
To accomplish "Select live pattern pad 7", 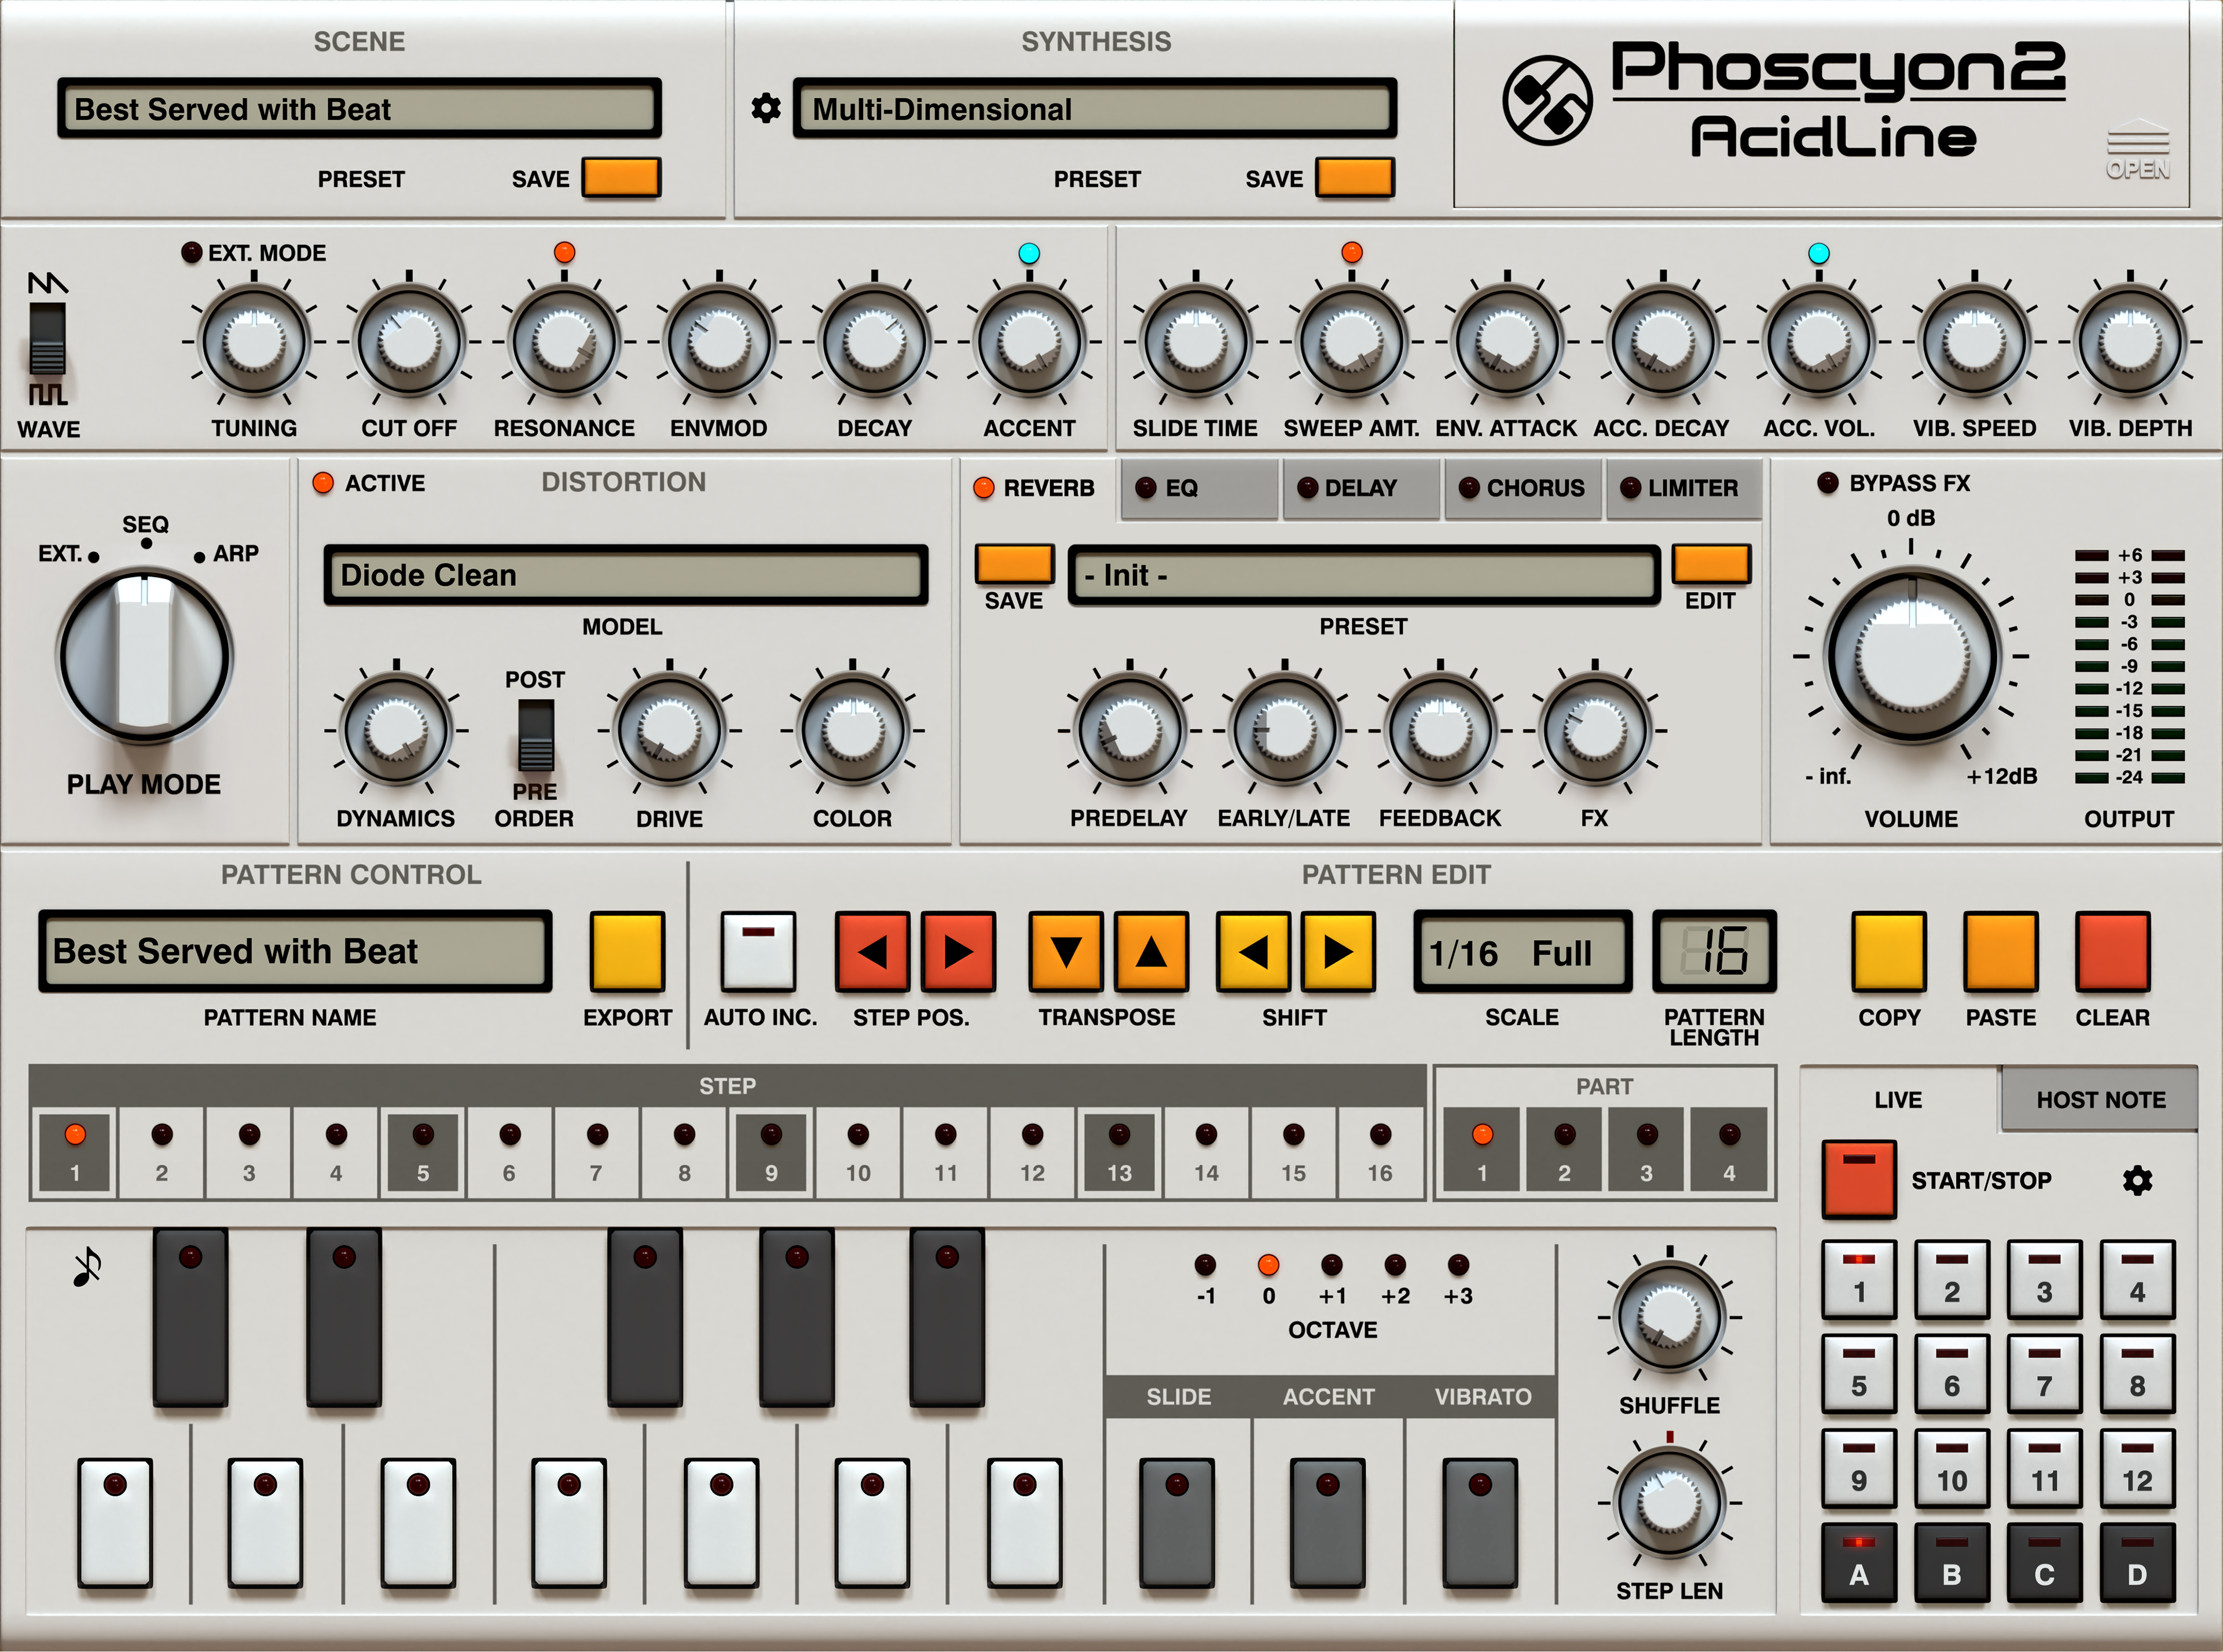I will (2044, 1373).
